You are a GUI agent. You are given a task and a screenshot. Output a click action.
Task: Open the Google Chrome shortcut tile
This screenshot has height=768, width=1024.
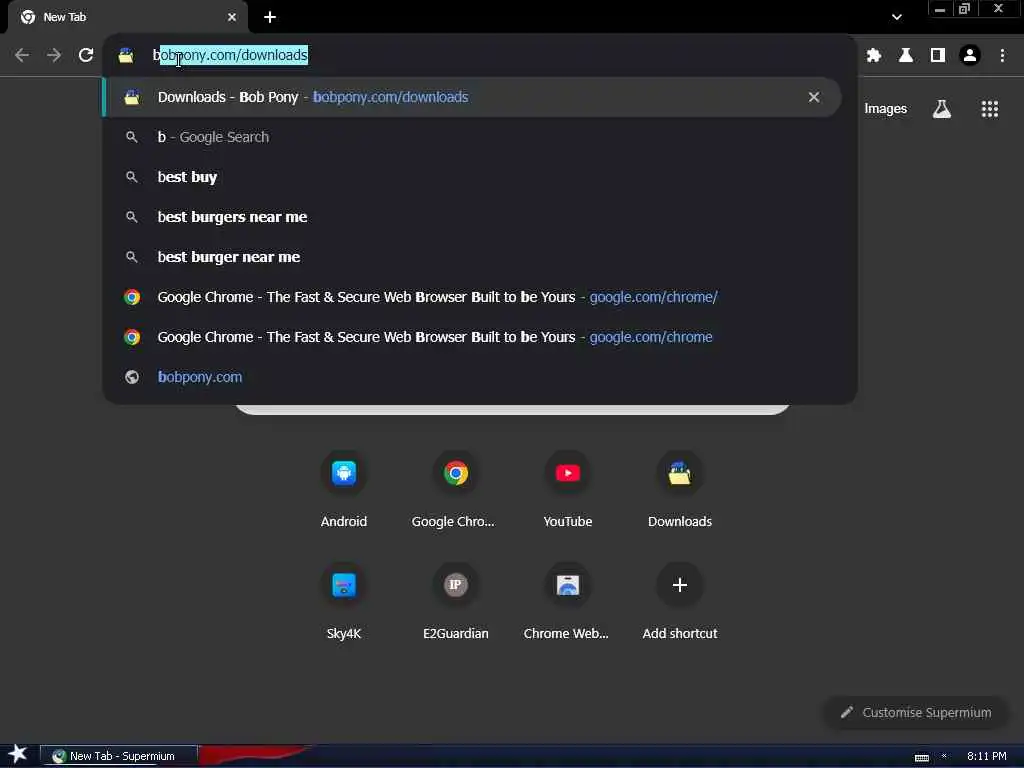(x=456, y=488)
